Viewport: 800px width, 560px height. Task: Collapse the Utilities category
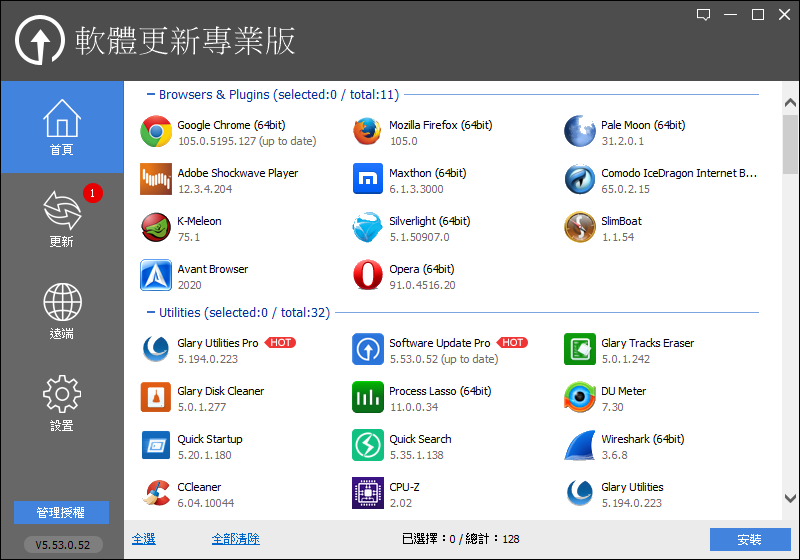tap(151, 312)
